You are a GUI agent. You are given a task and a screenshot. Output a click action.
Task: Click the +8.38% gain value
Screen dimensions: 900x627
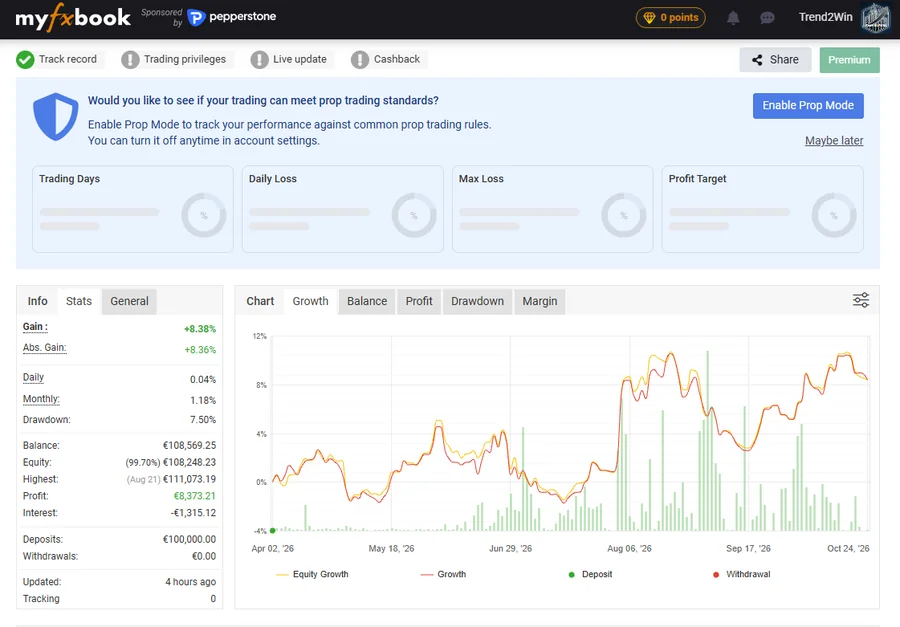200,329
